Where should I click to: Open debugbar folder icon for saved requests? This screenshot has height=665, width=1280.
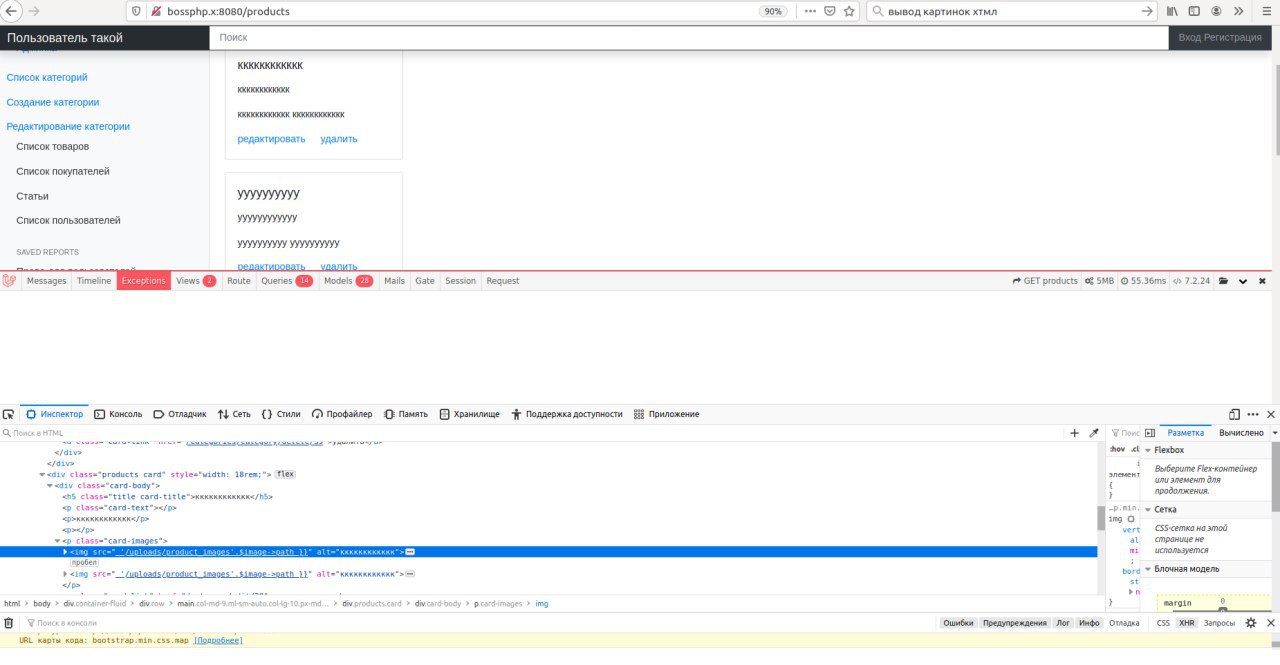[1225, 281]
